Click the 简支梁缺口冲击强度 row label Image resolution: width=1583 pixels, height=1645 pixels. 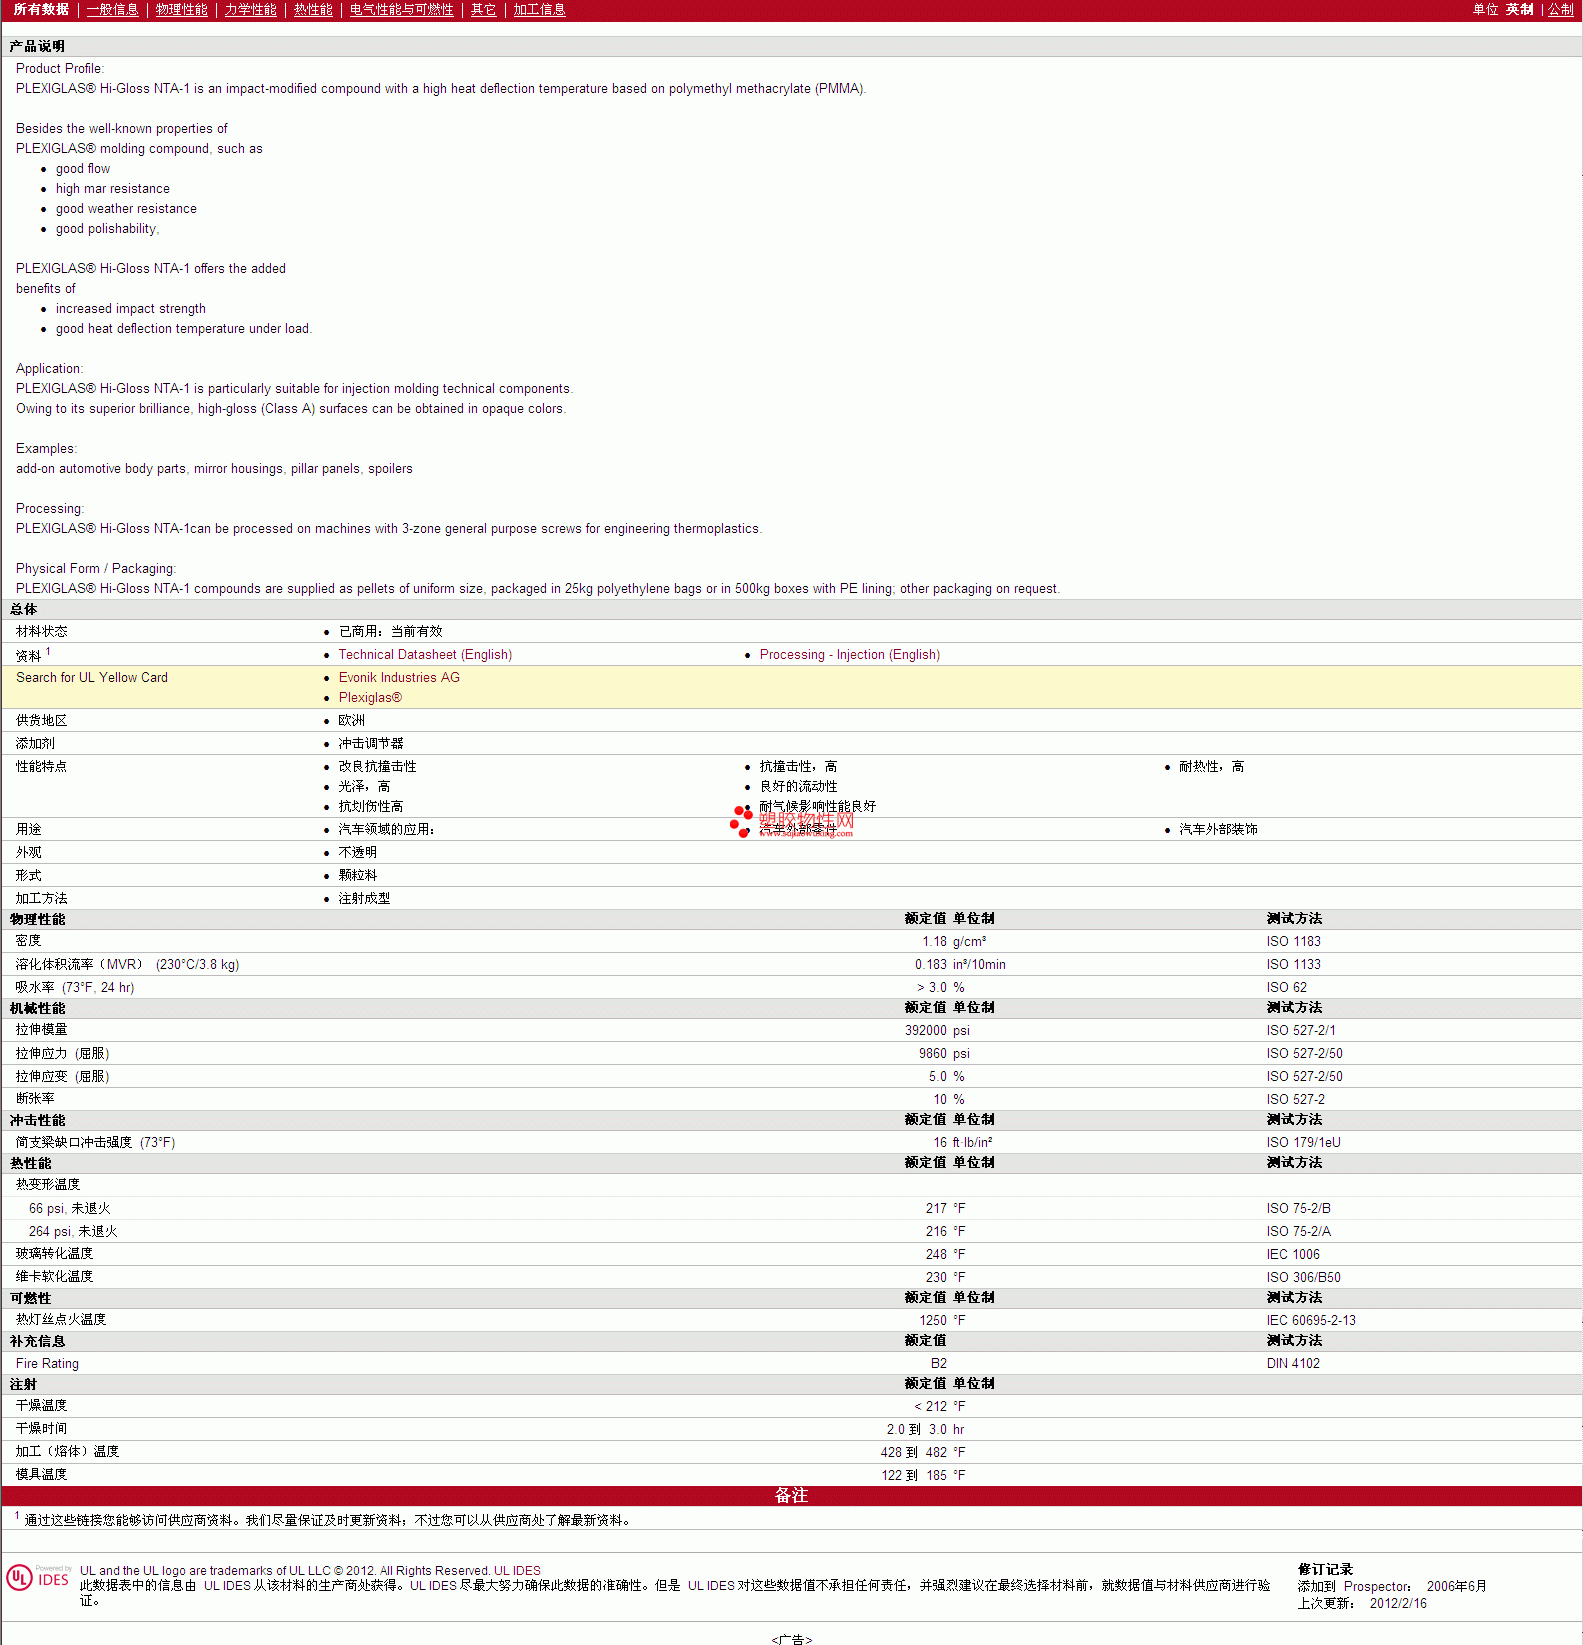tap(95, 1143)
